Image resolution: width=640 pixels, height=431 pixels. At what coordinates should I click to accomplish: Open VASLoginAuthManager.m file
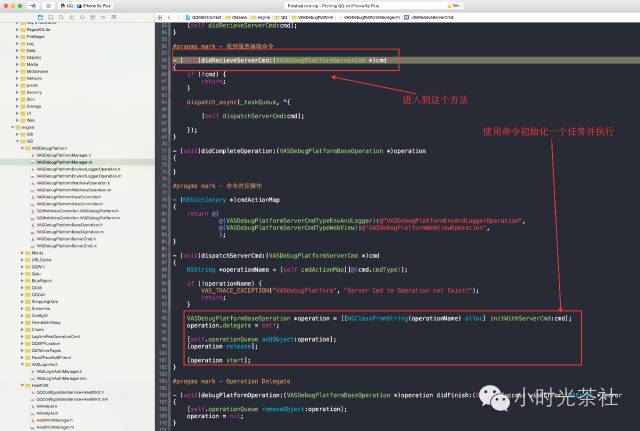[59, 378]
